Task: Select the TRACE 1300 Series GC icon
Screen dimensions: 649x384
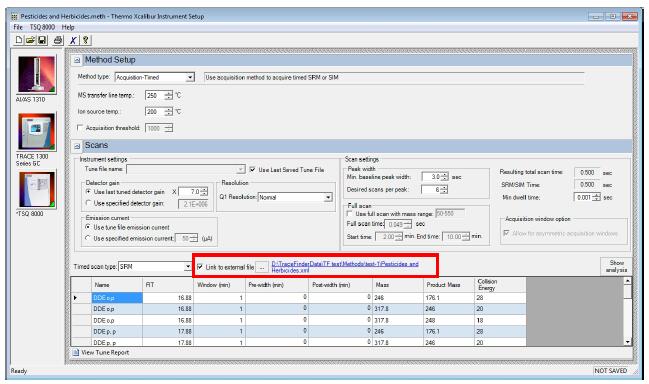Action: (36, 132)
